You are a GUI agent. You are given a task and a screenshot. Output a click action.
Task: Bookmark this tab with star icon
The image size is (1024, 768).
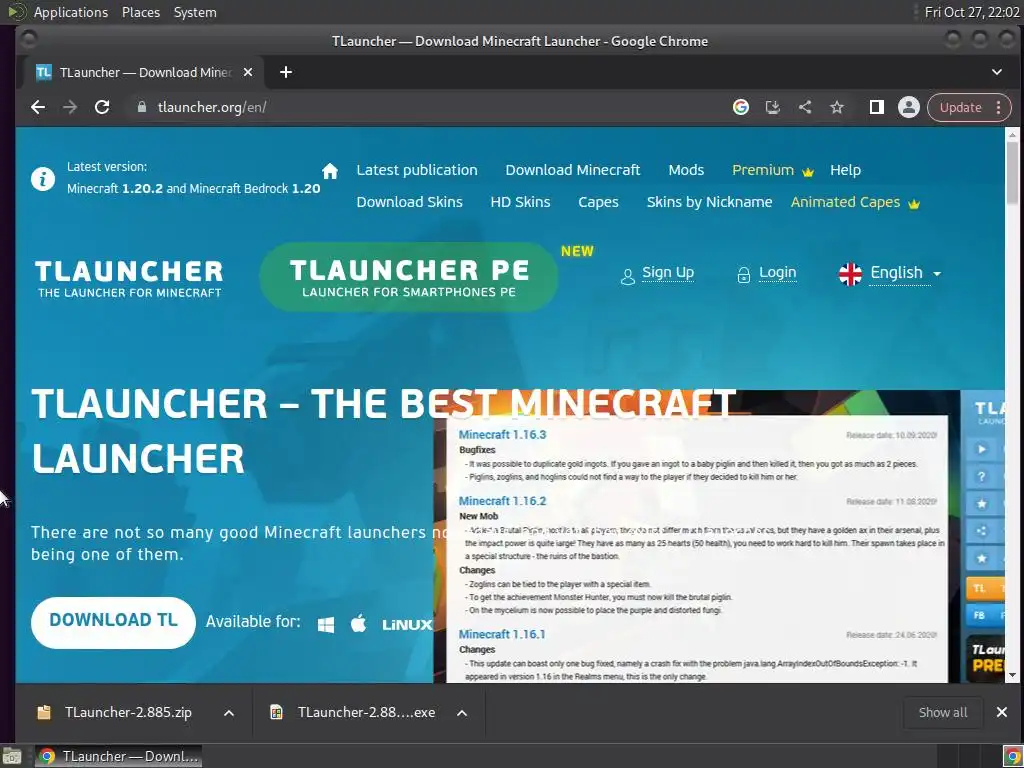837,107
